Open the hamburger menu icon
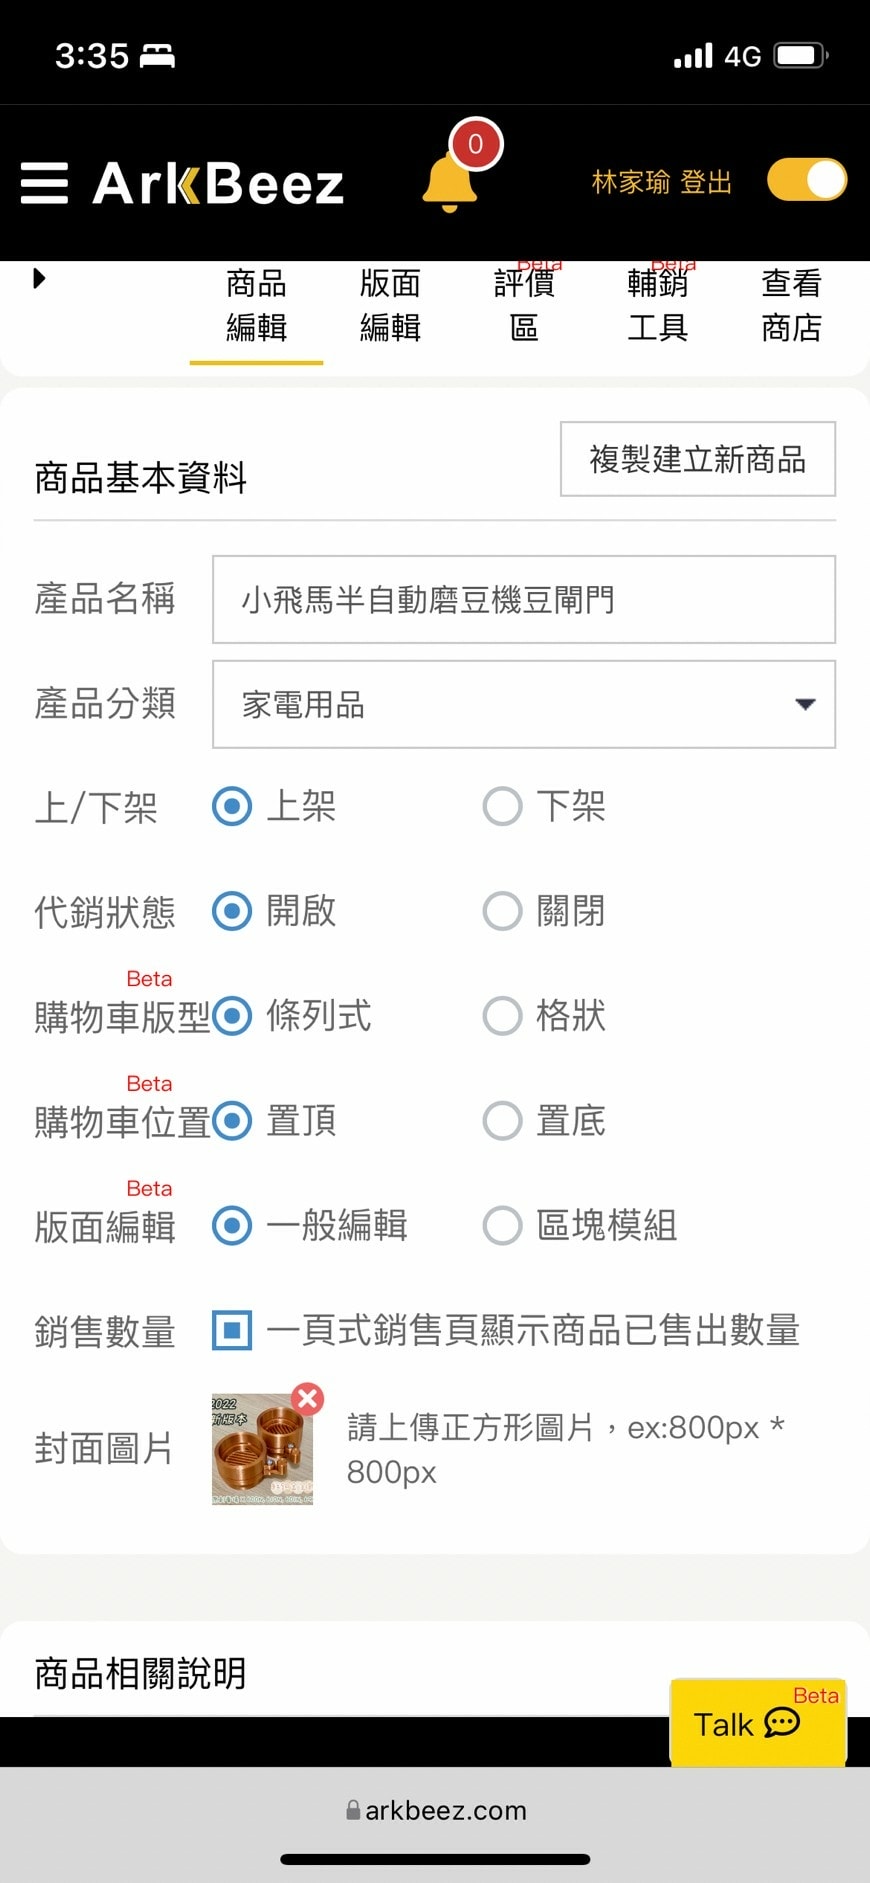Viewport: 870px width, 1883px height. point(45,183)
